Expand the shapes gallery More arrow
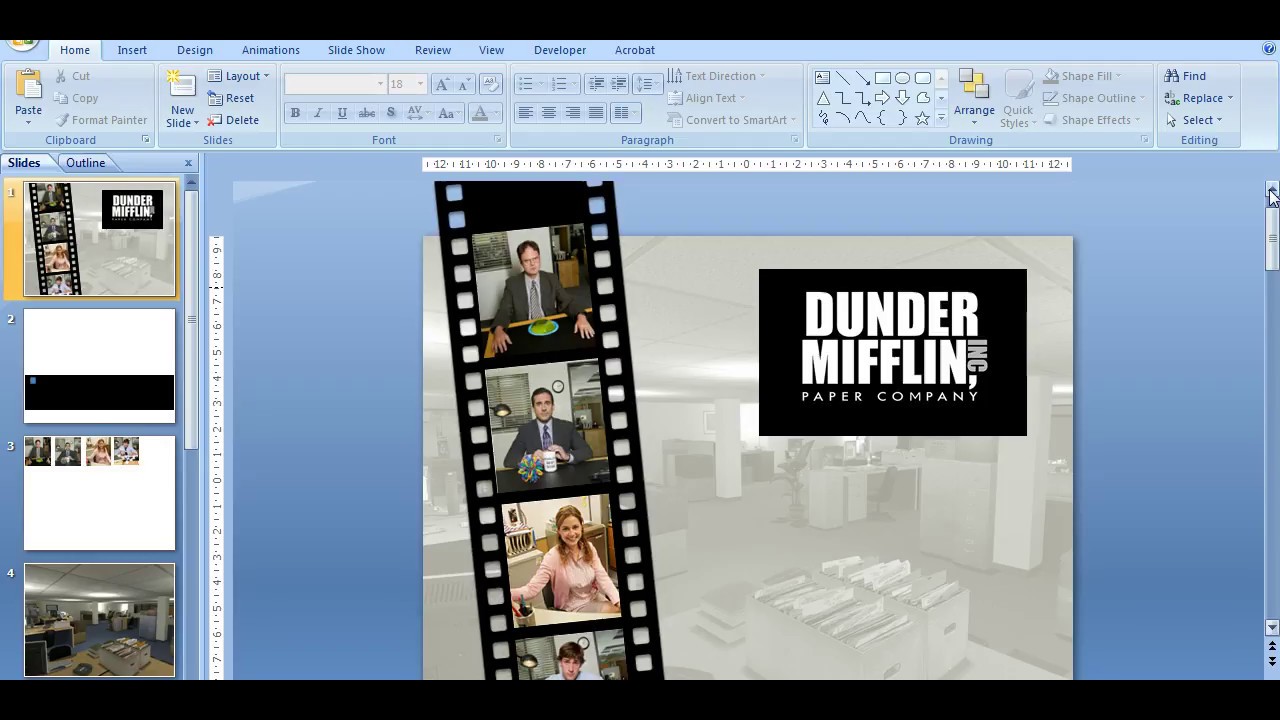1280x720 pixels. (x=941, y=118)
